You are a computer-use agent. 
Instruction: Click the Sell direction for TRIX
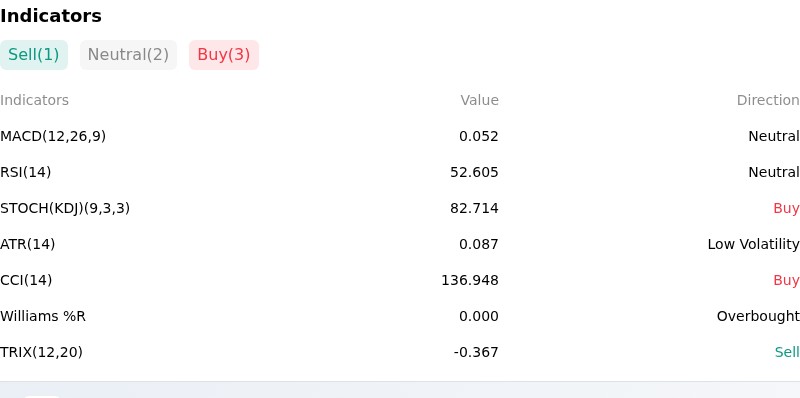pyautogui.click(x=787, y=352)
